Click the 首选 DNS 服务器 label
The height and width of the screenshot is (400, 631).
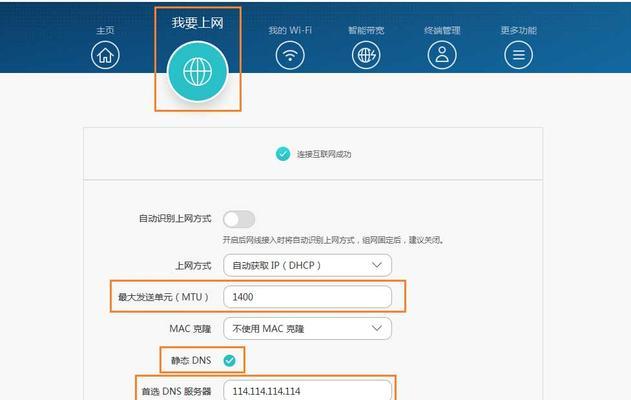pos(176,391)
